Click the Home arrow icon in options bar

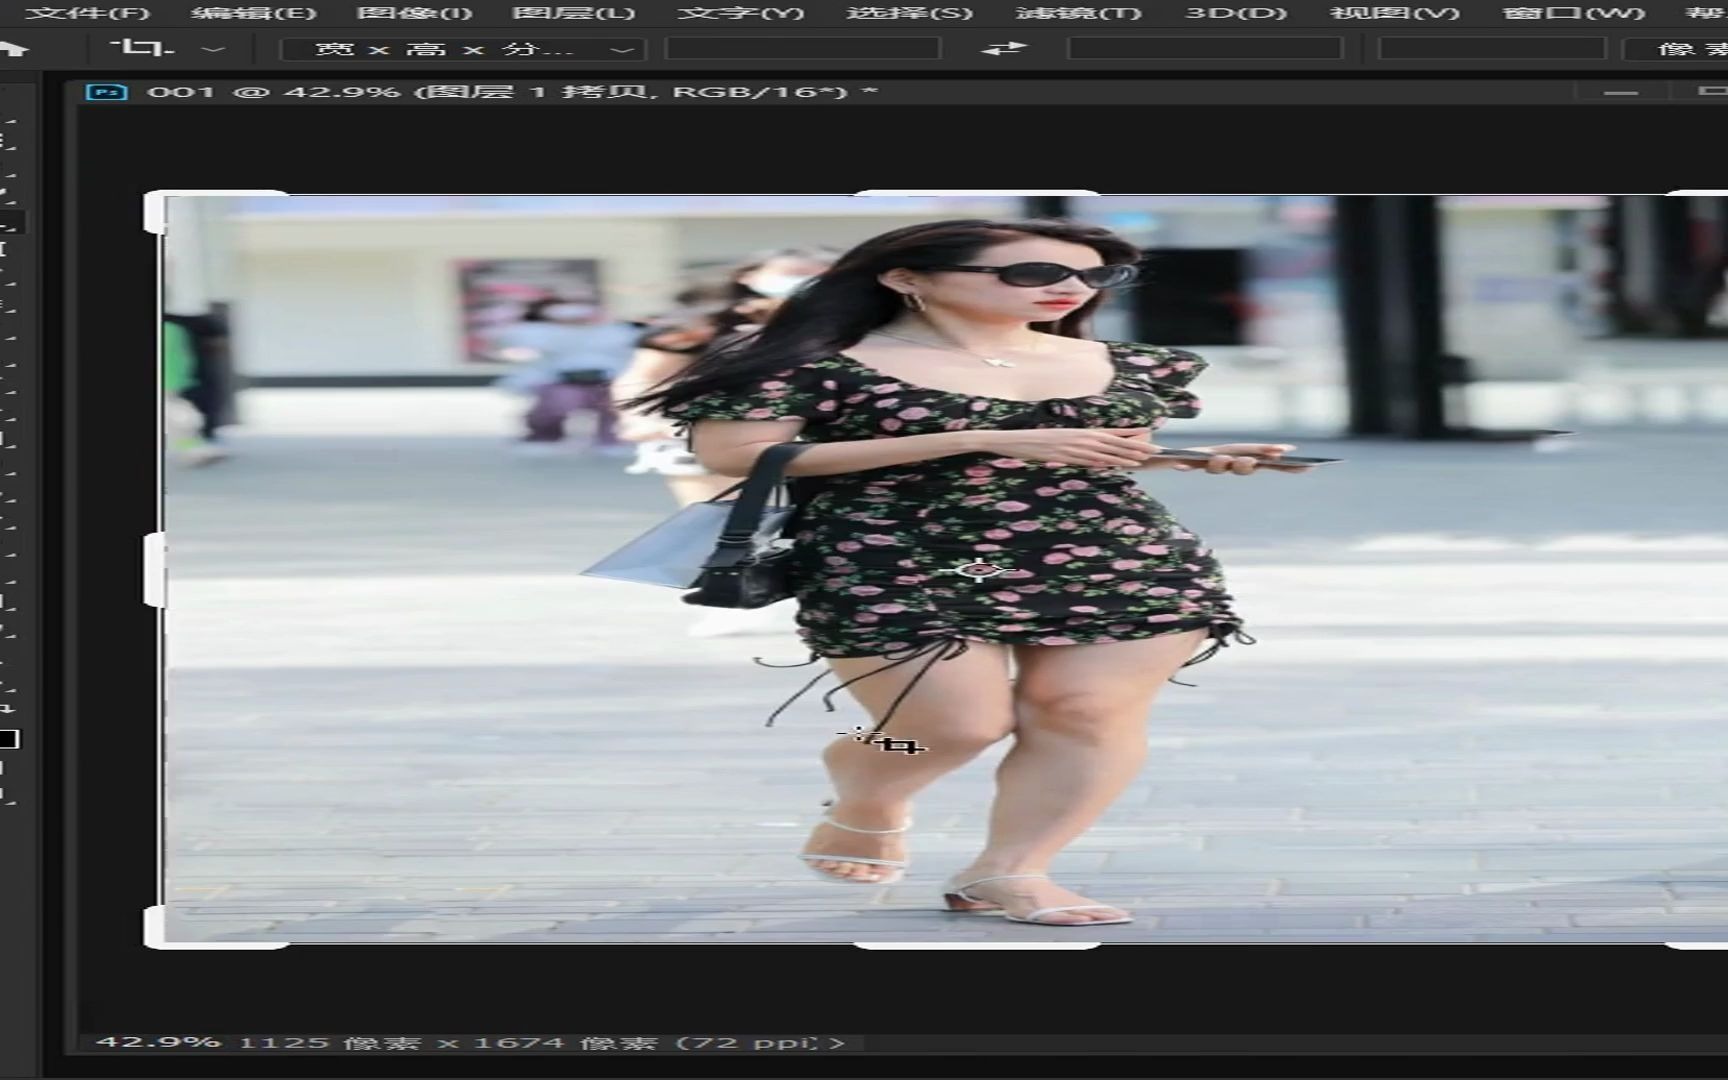pyautogui.click(x=14, y=48)
